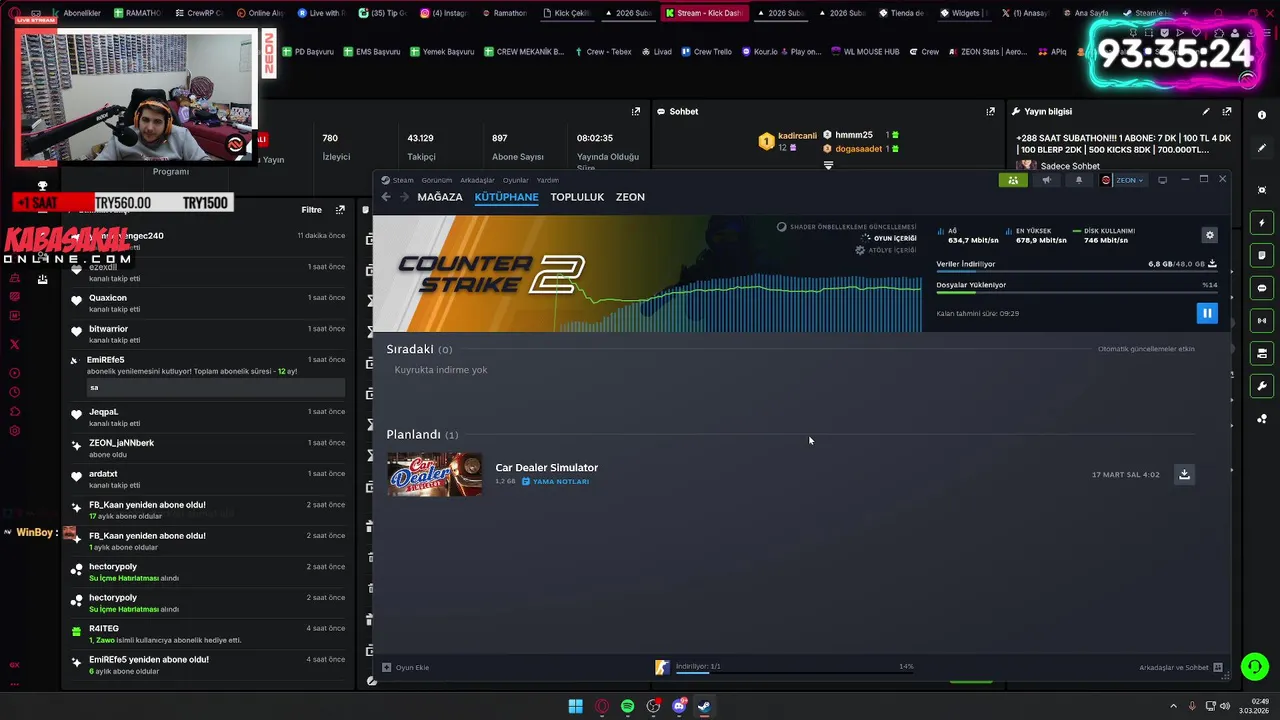
Task: Click the Oyun Ekle button
Action: coord(406,667)
